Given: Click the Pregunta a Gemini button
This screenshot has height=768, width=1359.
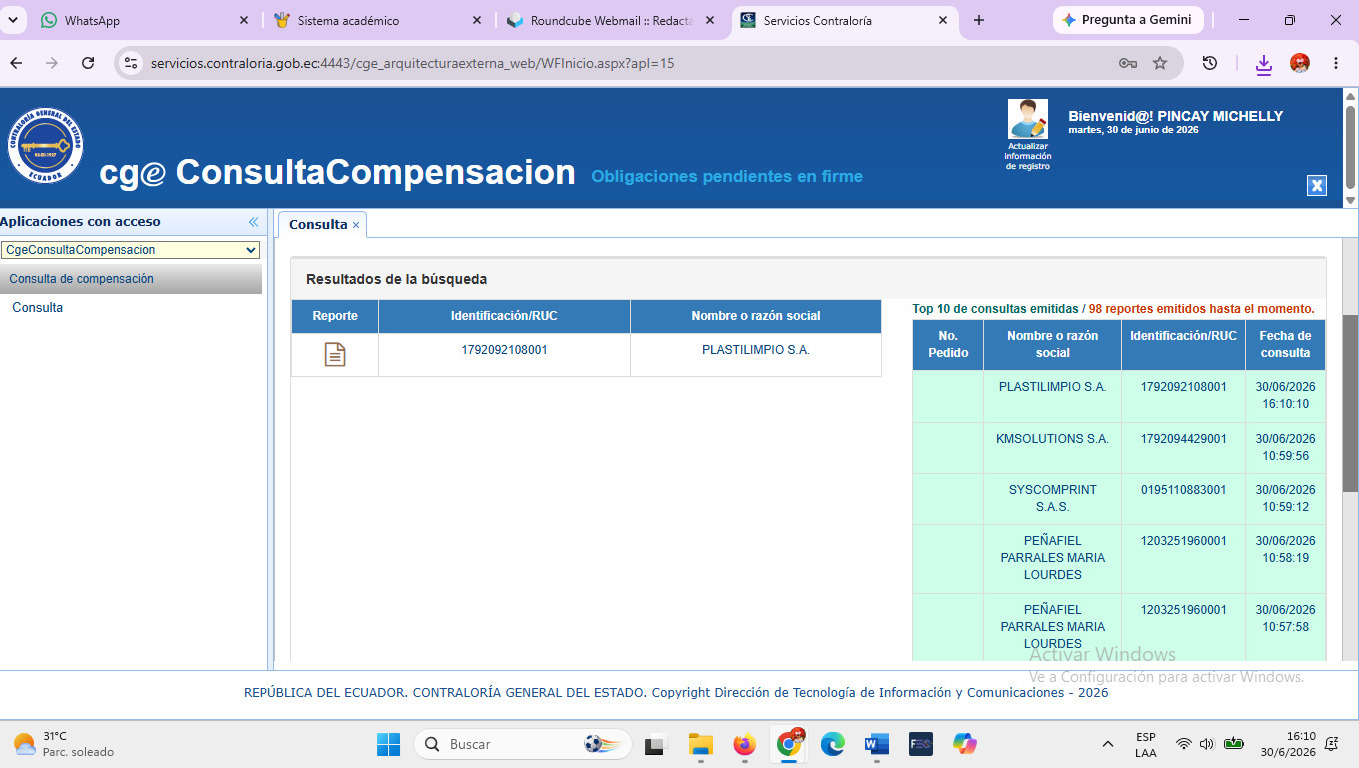Looking at the screenshot, I should 1128,20.
